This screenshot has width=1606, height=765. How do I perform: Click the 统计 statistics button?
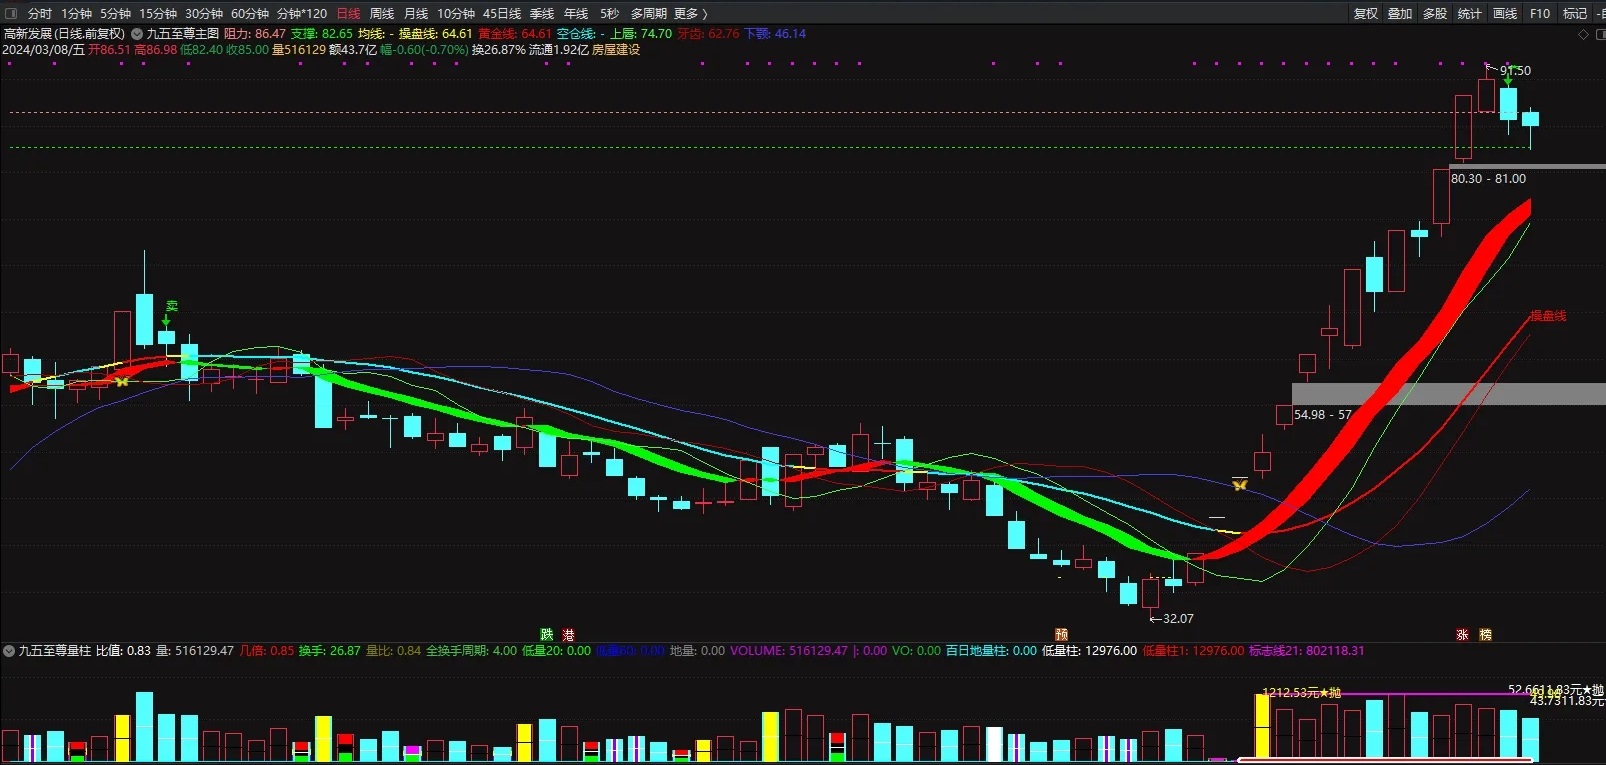(x=1470, y=13)
